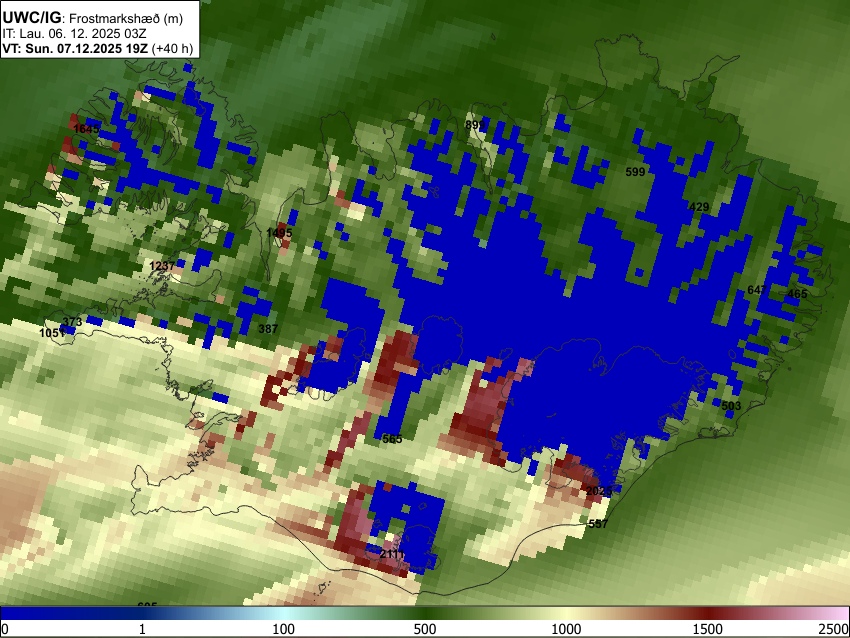Click the map value label 647
The height and width of the screenshot is (638, 850).
click(x=757, y=290)
